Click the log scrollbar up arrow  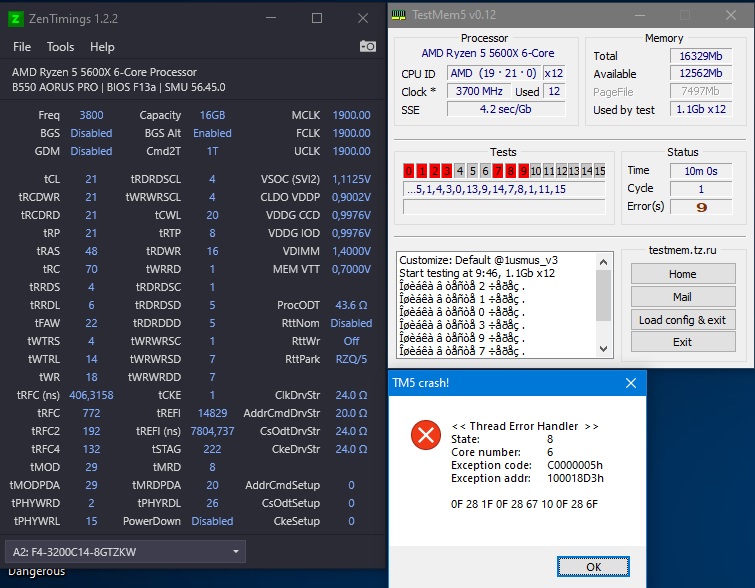[603, 262]
